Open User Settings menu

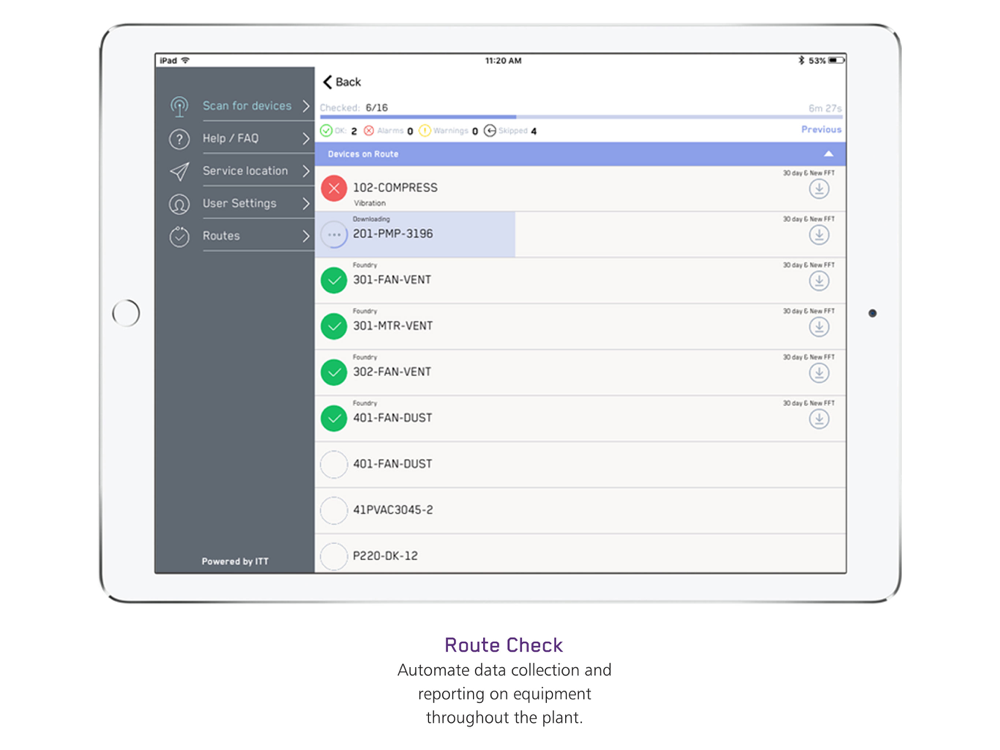(239, 203)
